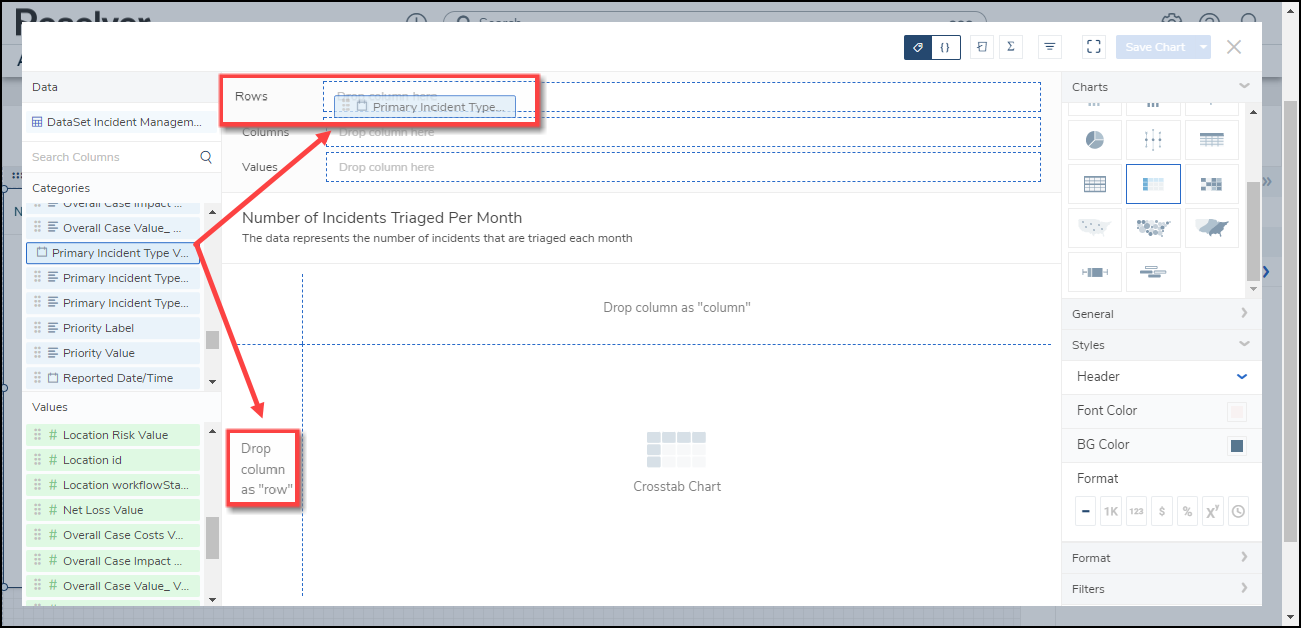Click Charts gallery scroll-down arrow
The image size is (1301, 628).
1253,289
